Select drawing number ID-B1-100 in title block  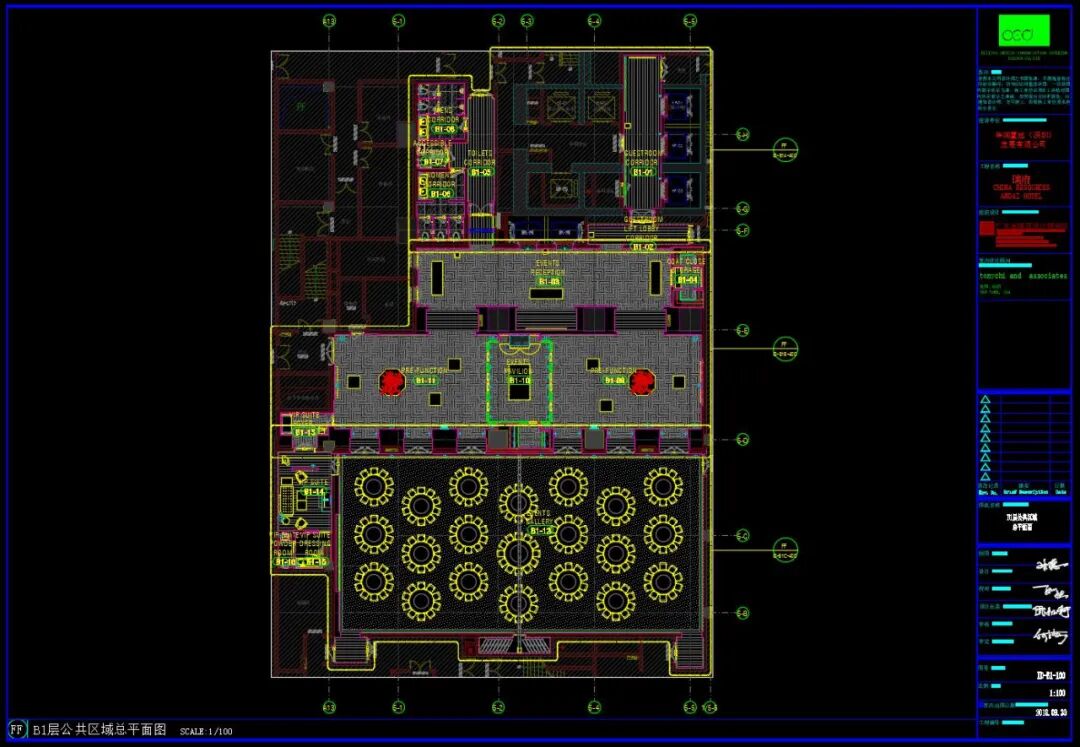1051,675
